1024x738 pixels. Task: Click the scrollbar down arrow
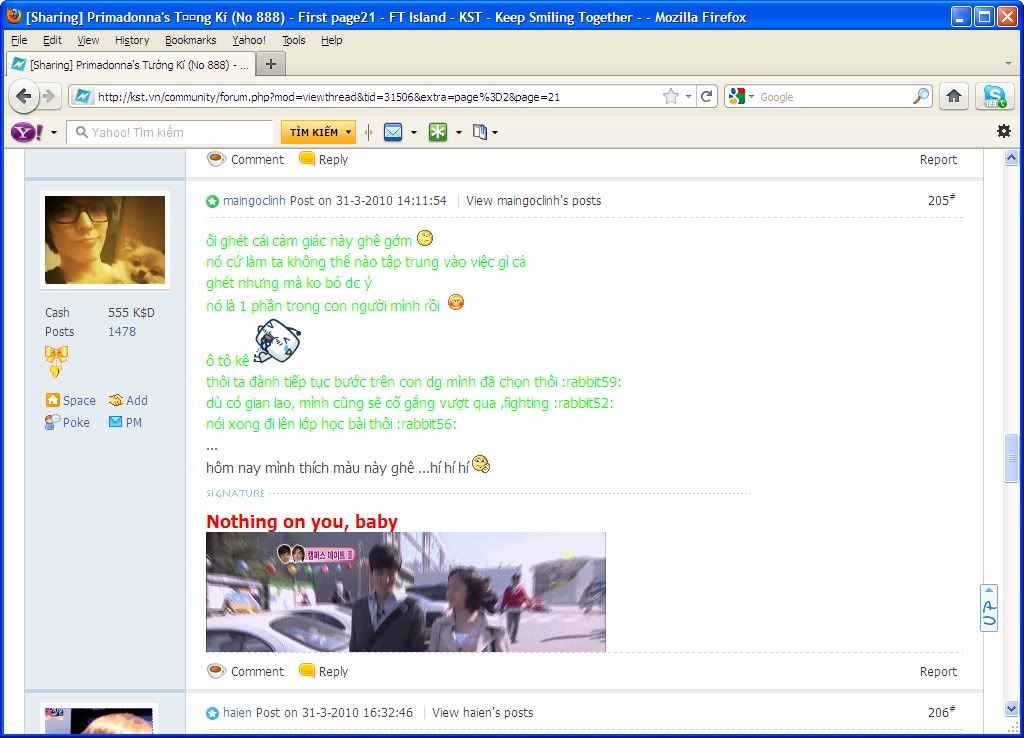[x=1011, y=709]
